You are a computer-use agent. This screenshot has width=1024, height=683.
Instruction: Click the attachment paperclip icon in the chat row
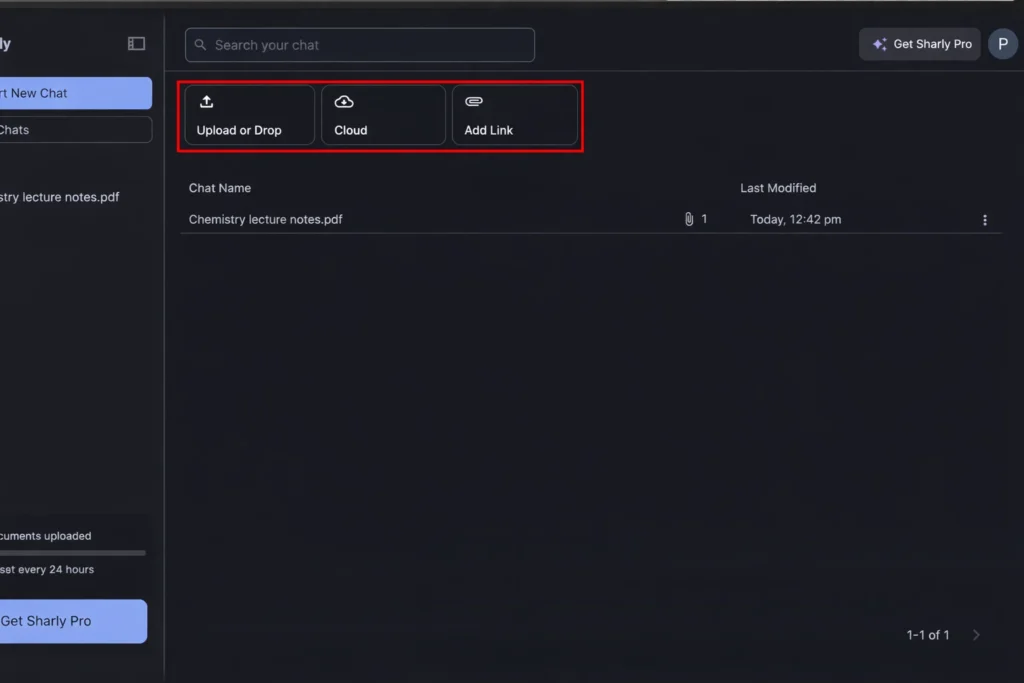coord(689,219)
